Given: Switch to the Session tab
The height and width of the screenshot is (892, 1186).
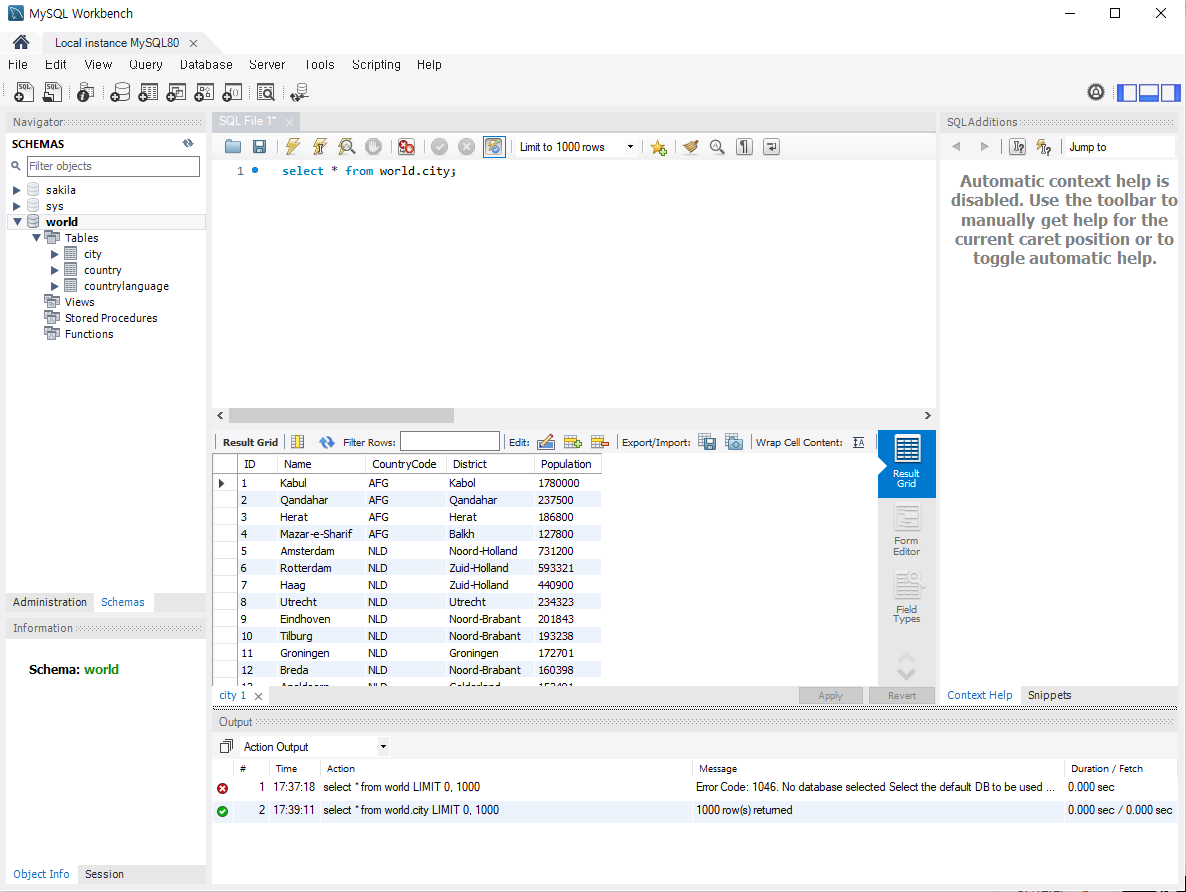Looking at the screenshot, I should [104, 874].
